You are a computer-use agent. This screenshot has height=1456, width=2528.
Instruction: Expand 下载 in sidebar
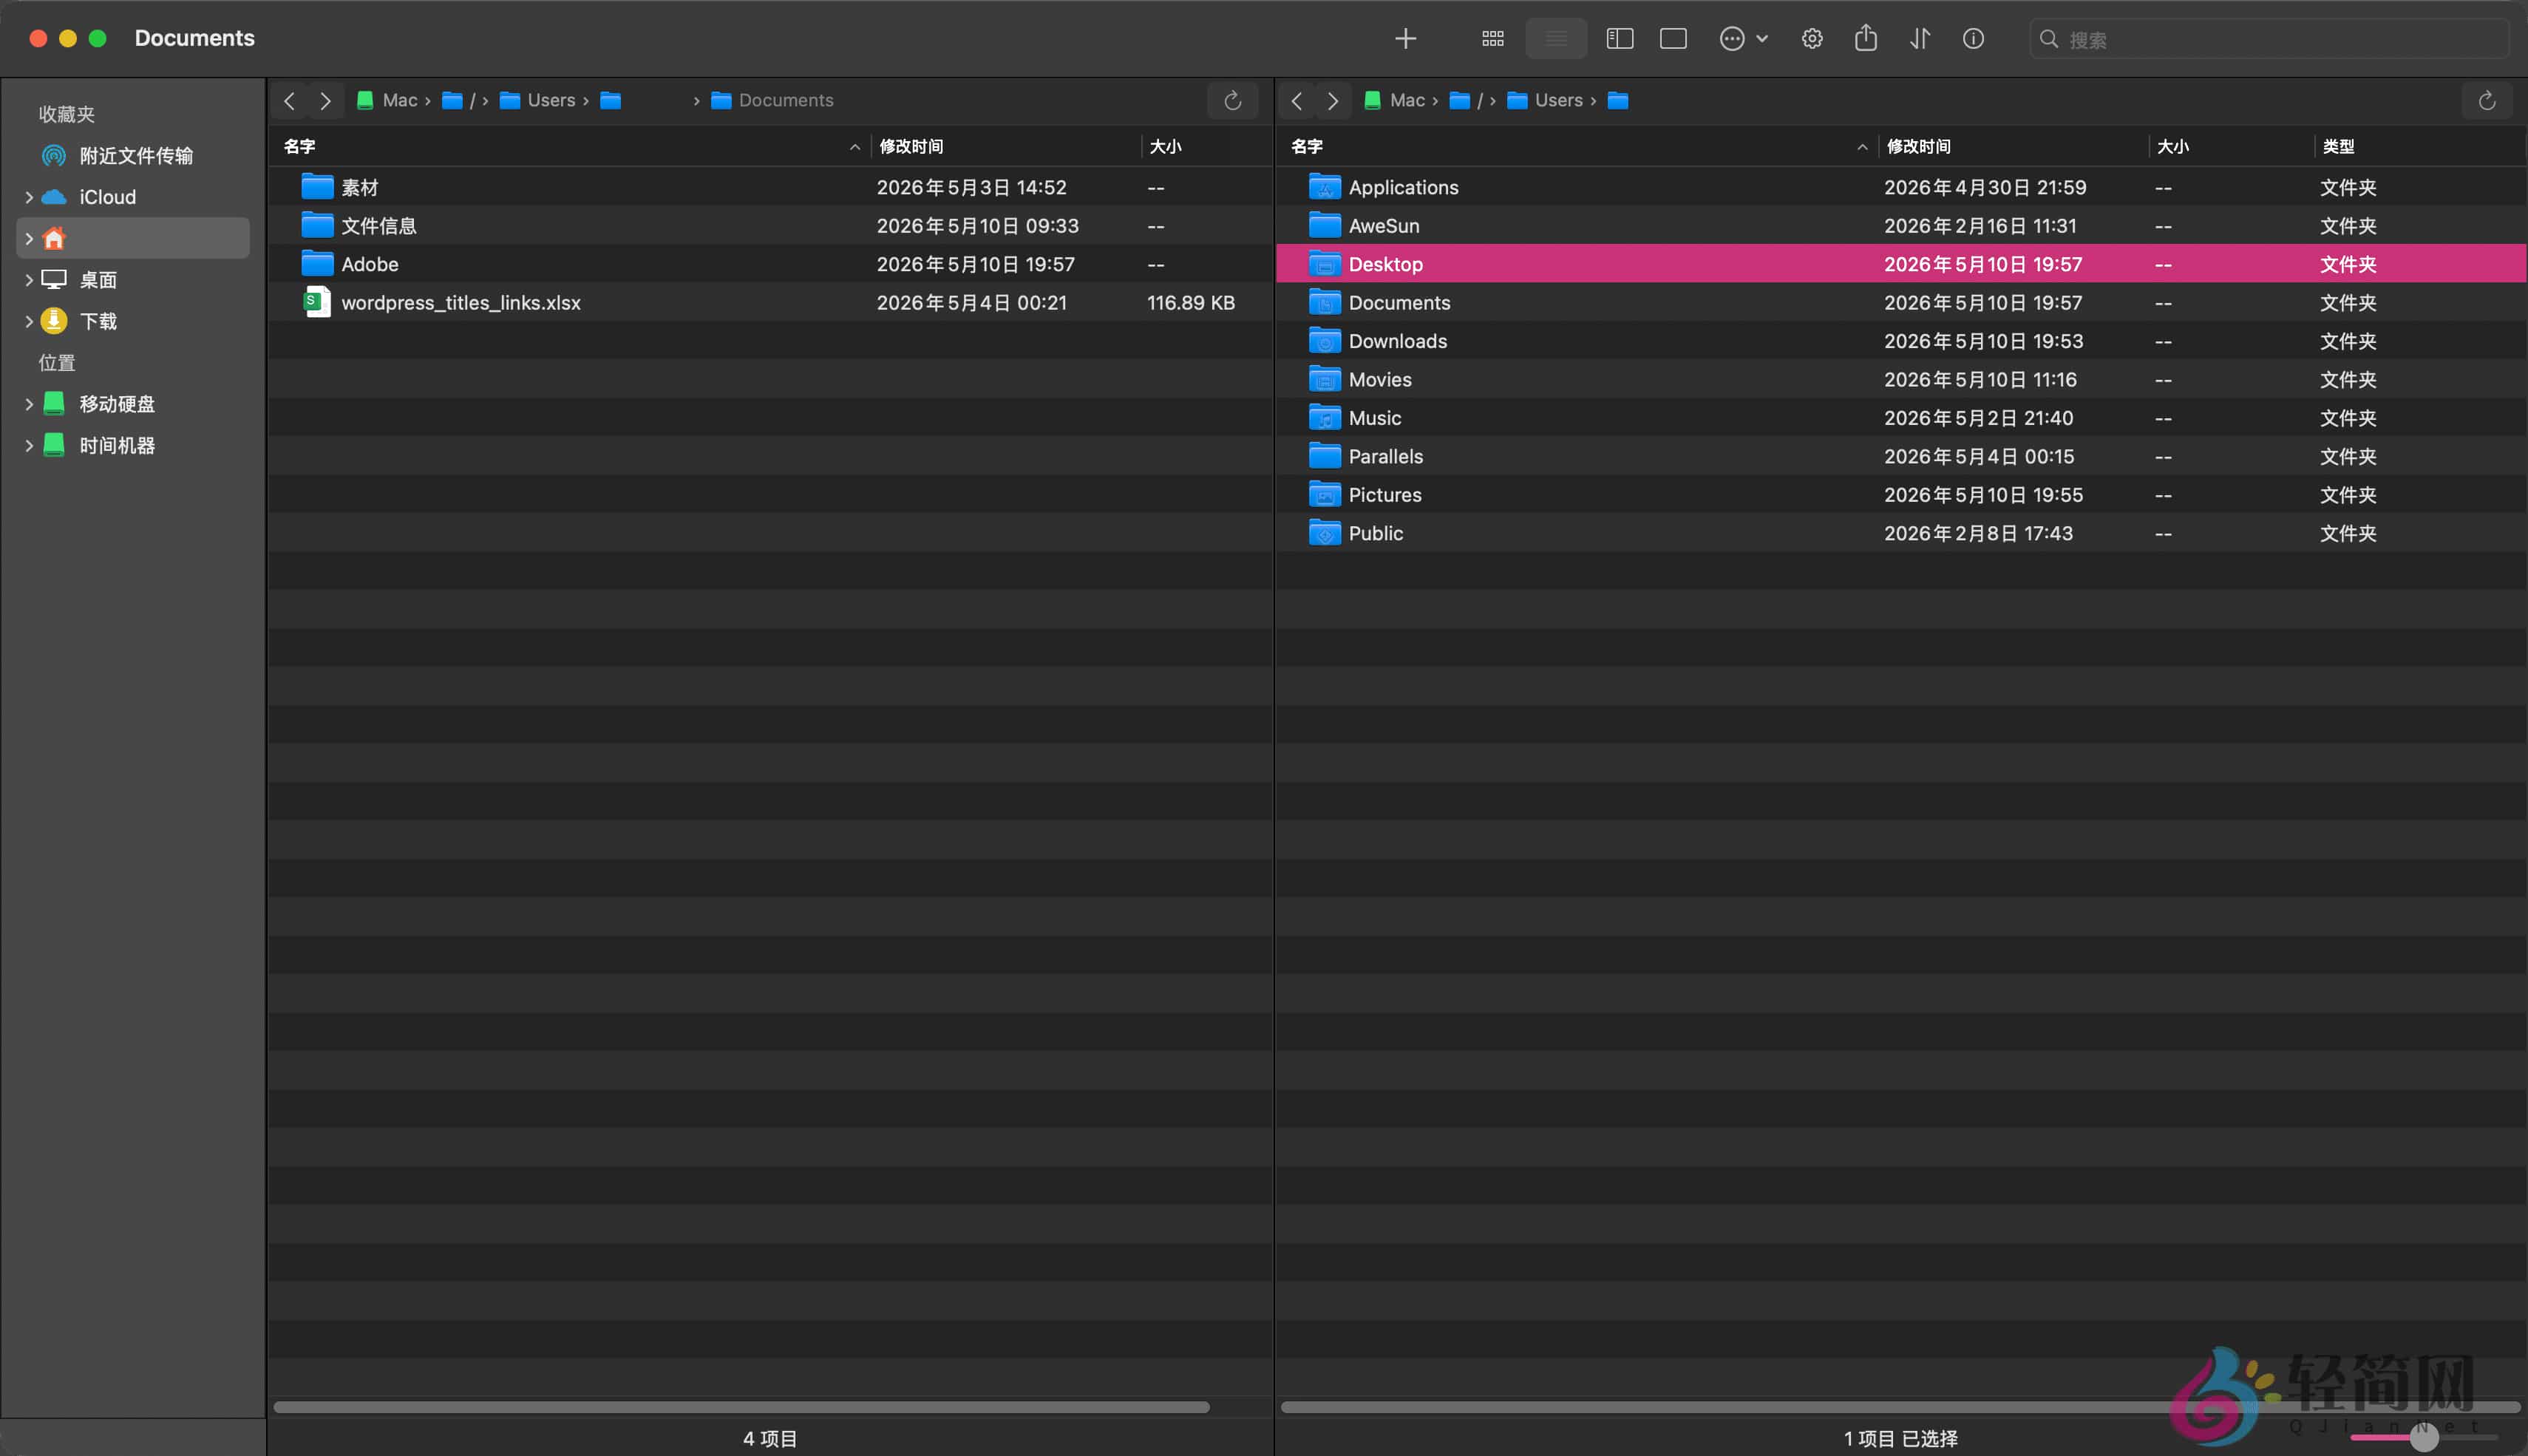click(x=29, y=321)
